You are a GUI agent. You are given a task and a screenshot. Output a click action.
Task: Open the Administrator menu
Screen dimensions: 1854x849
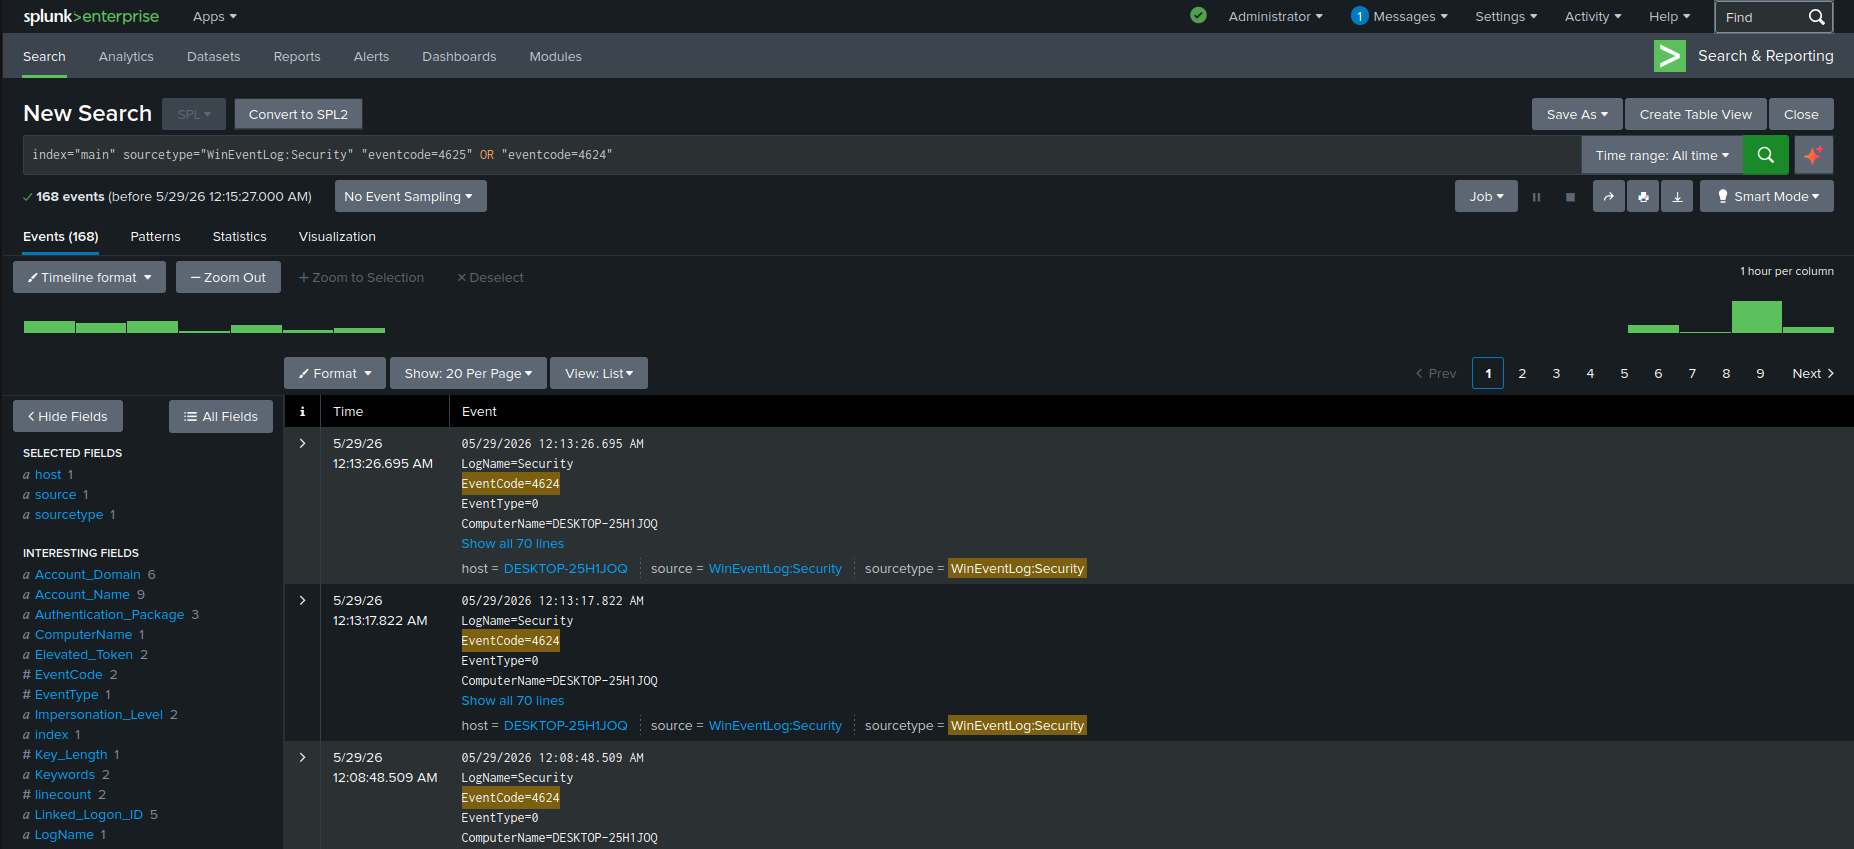click(x=1275, y=17)
